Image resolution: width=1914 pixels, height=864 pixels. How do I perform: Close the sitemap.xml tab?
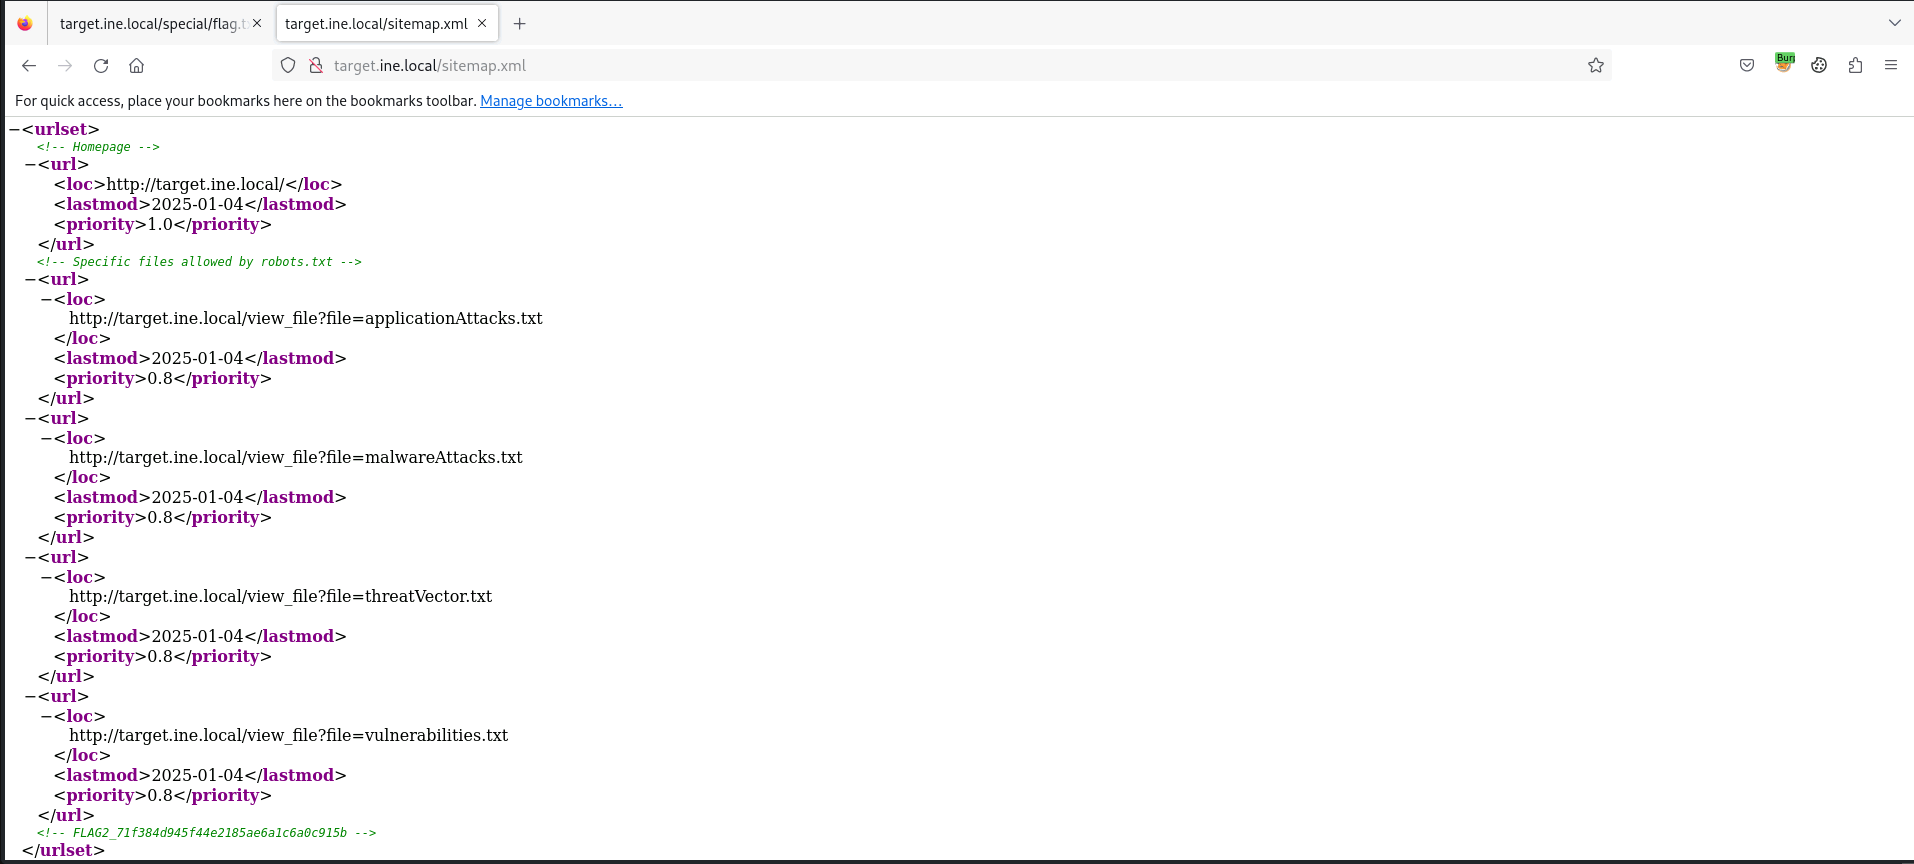coord(482,23)
